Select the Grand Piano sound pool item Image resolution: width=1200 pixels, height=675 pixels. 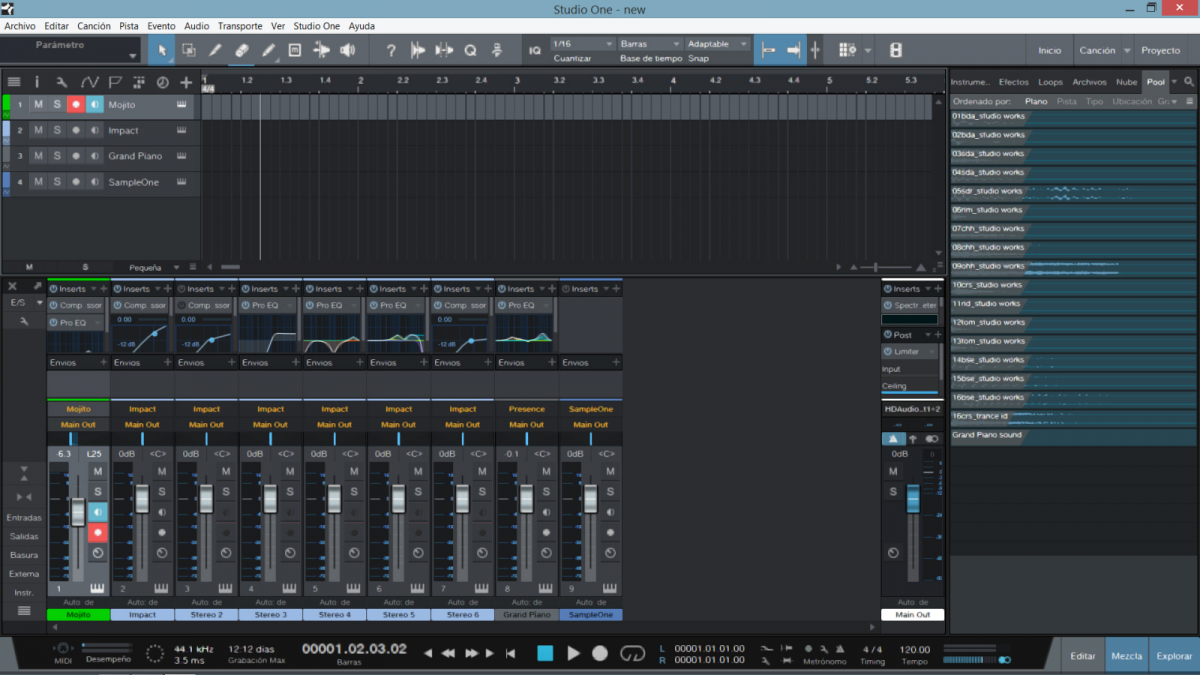pyautogui.click(x=1071, y=435)
